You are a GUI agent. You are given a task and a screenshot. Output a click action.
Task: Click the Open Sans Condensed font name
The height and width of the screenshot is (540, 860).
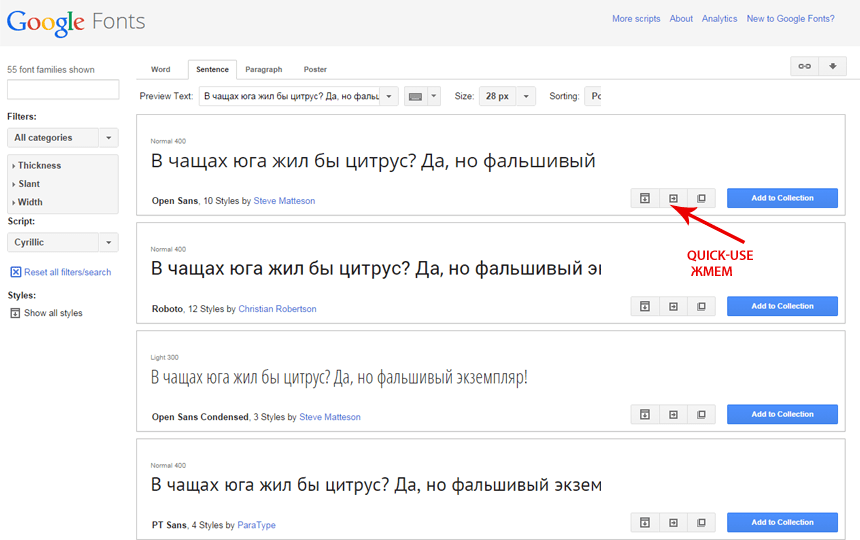[200, 417]
